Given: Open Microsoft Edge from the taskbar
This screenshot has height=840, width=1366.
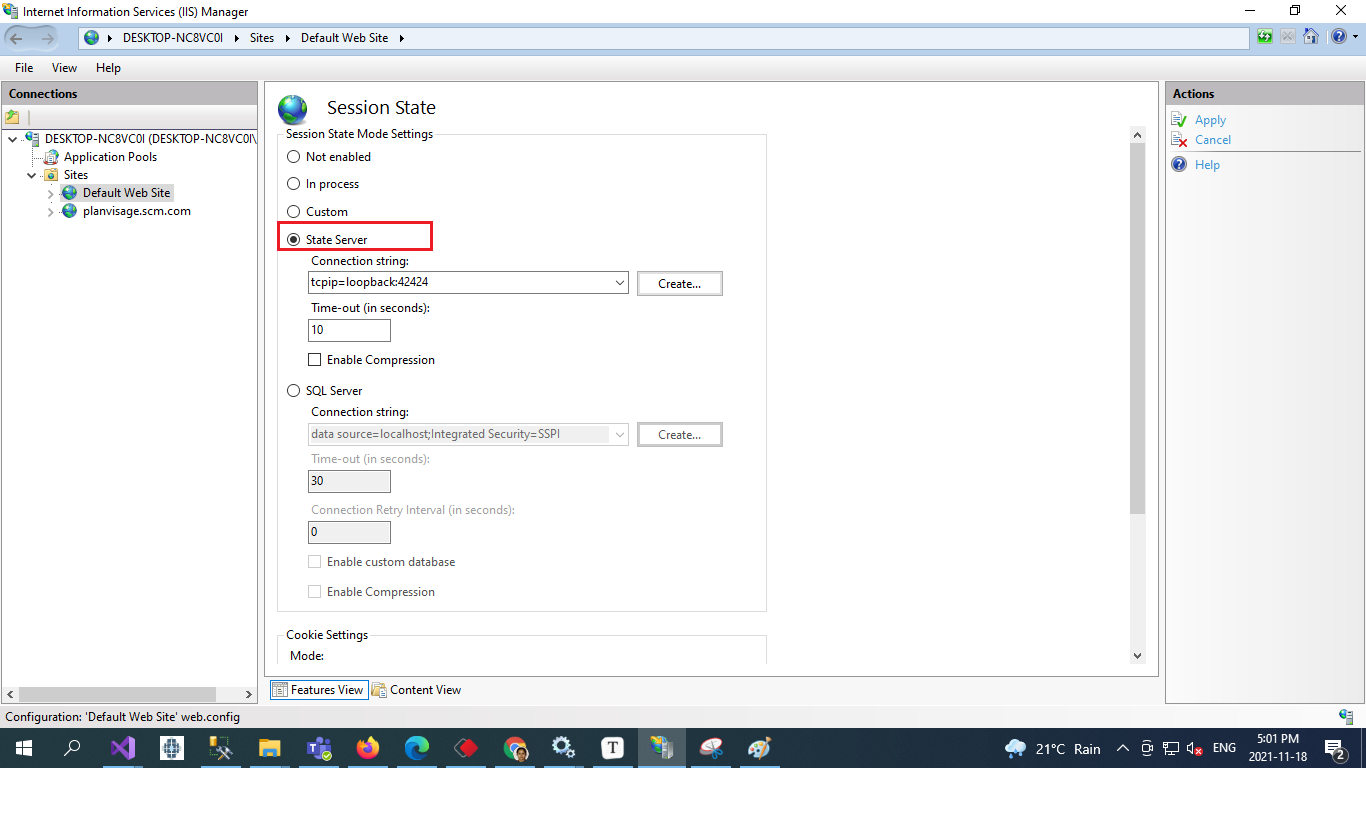Looking at the screenshot, I should click(x=417, y=748).
